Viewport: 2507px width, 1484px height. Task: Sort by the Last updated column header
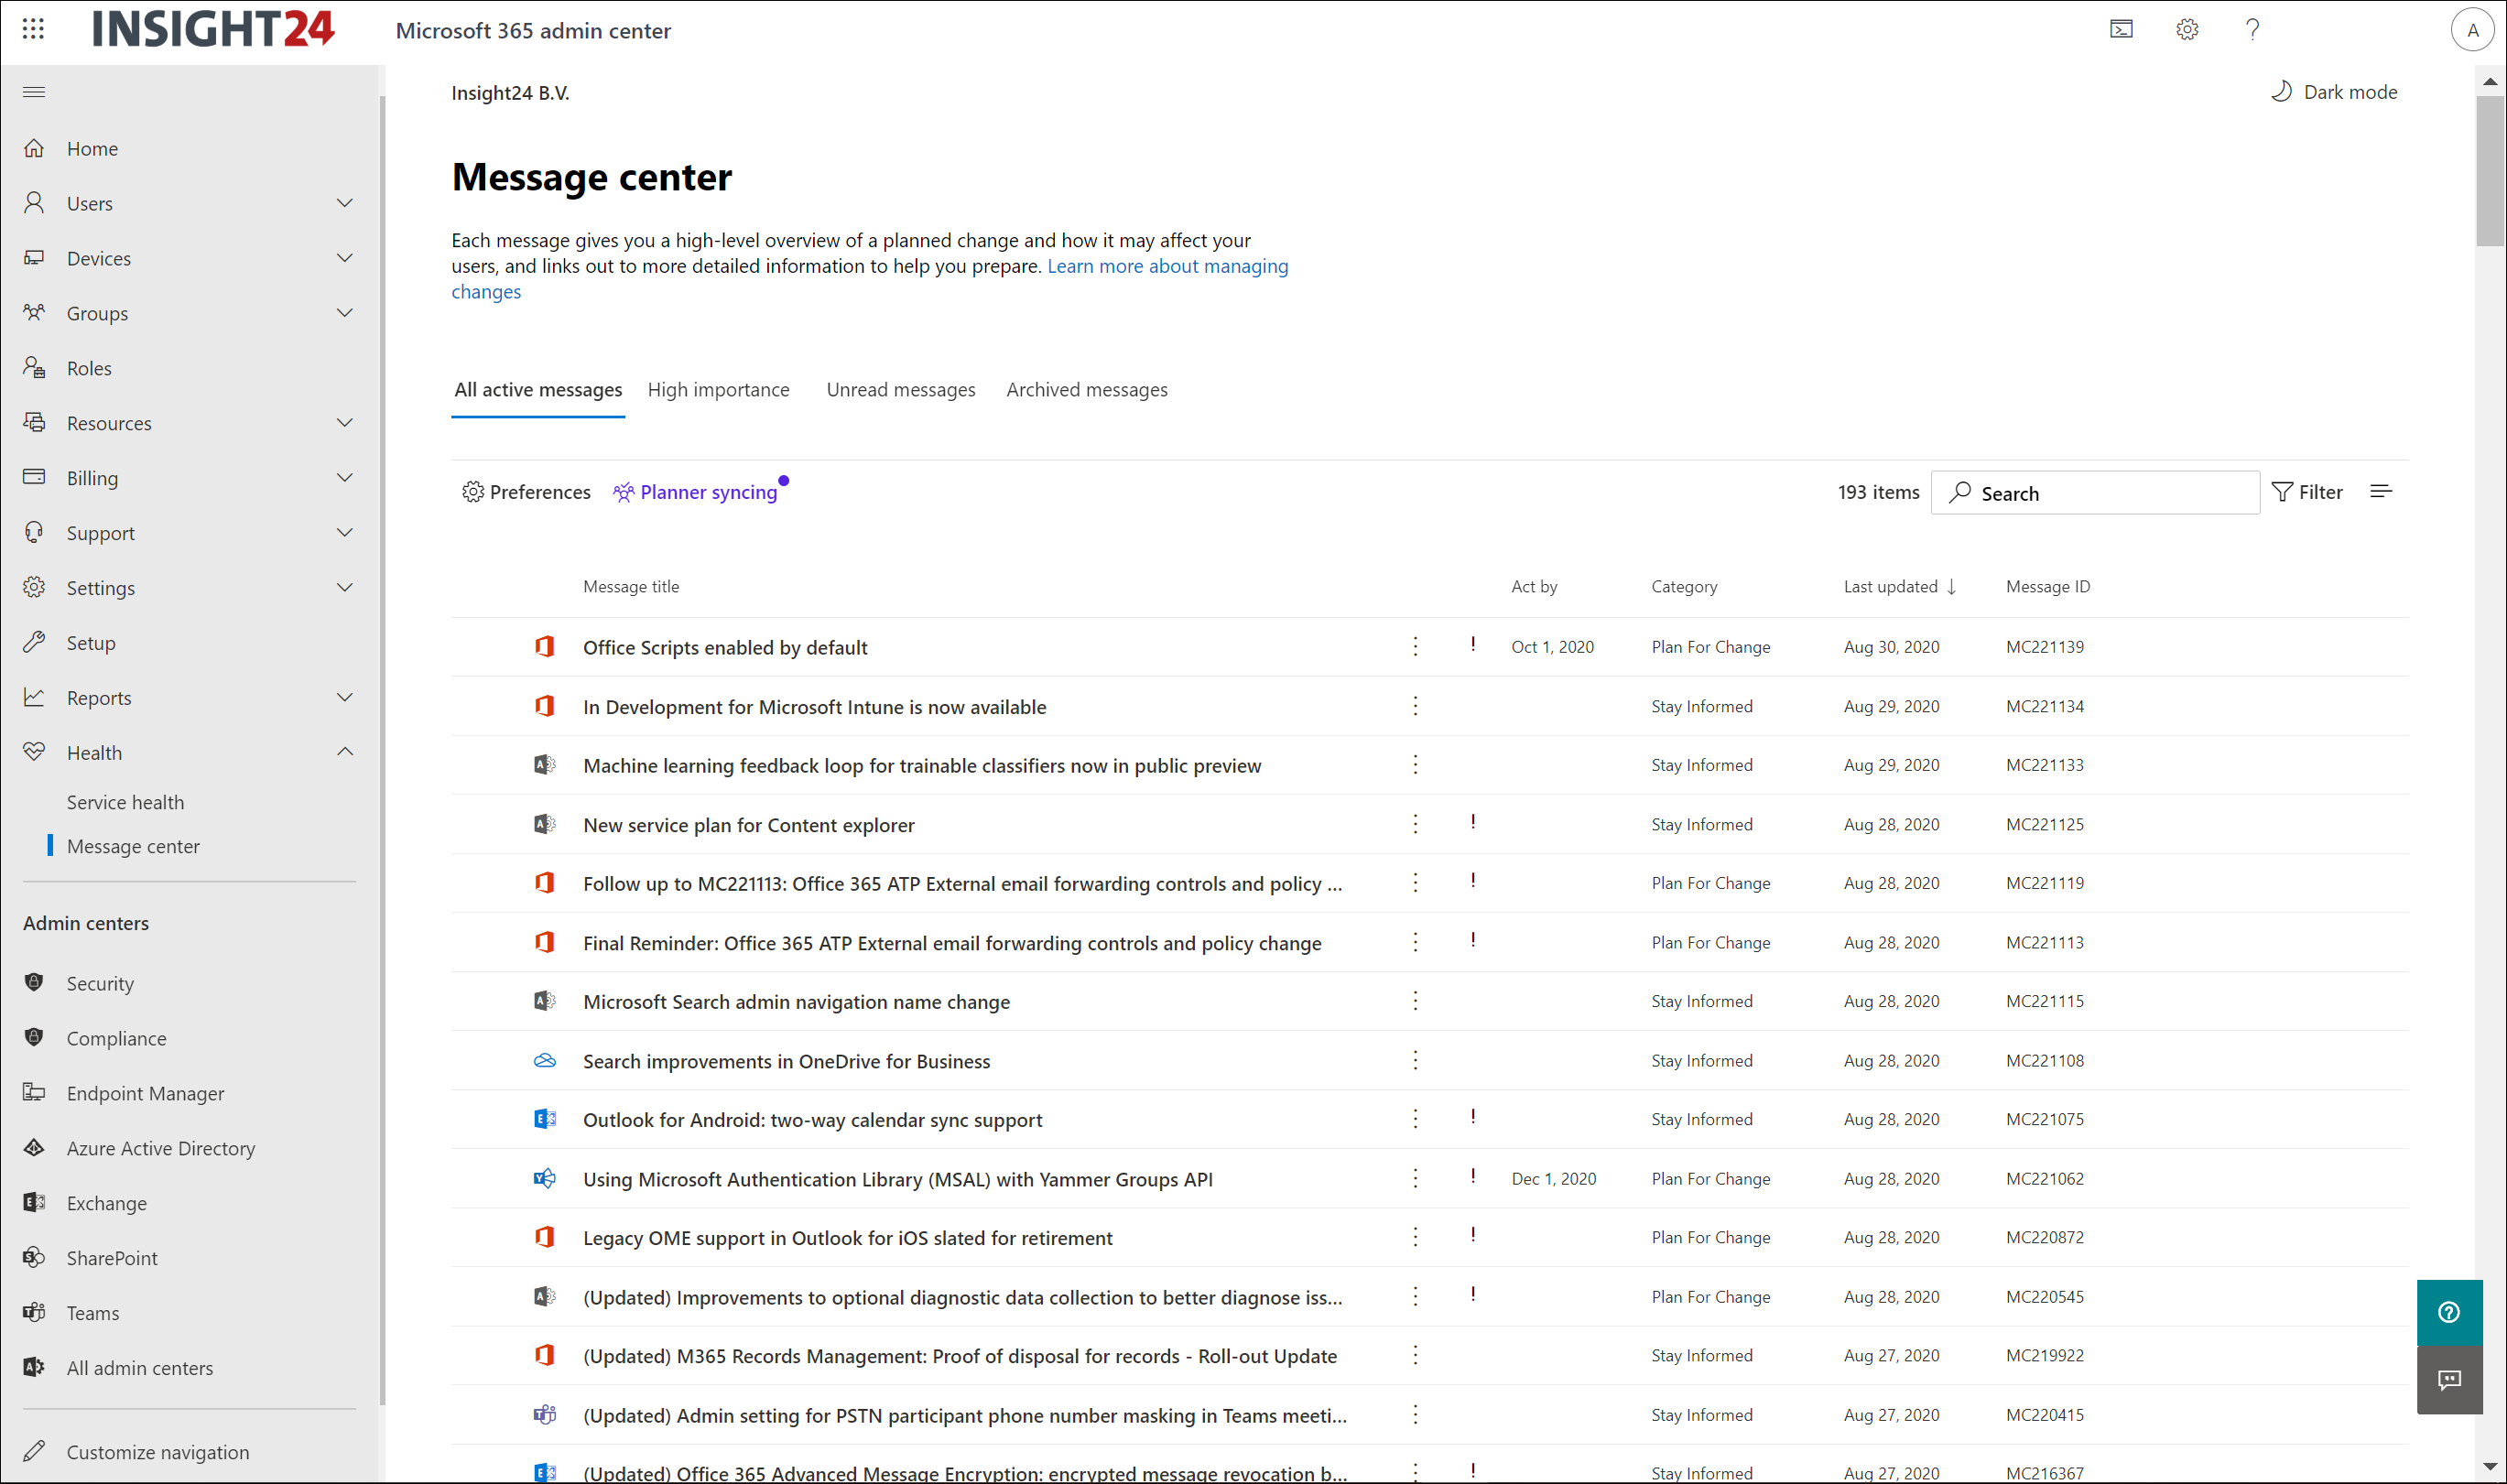click(x=1899, y=587)
